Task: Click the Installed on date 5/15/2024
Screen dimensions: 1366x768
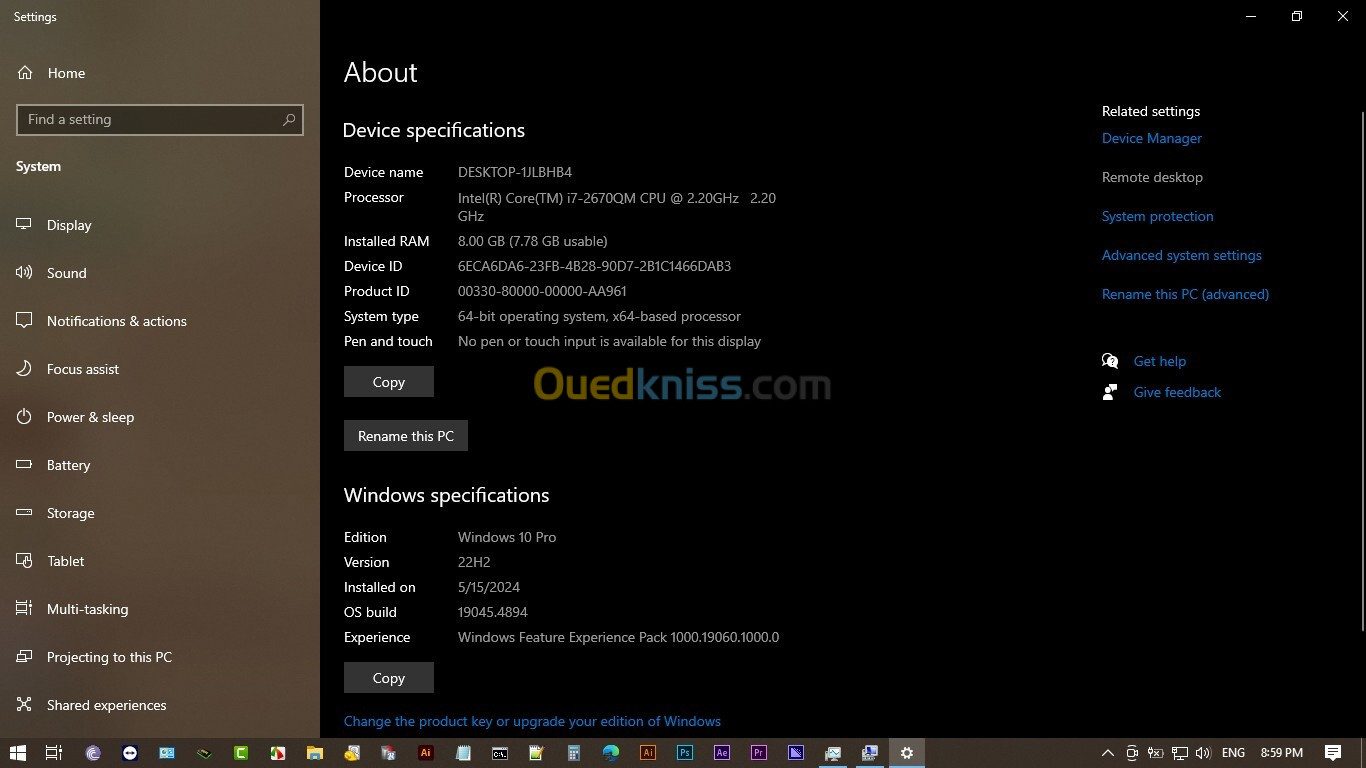Action: (x=489, y=587)
